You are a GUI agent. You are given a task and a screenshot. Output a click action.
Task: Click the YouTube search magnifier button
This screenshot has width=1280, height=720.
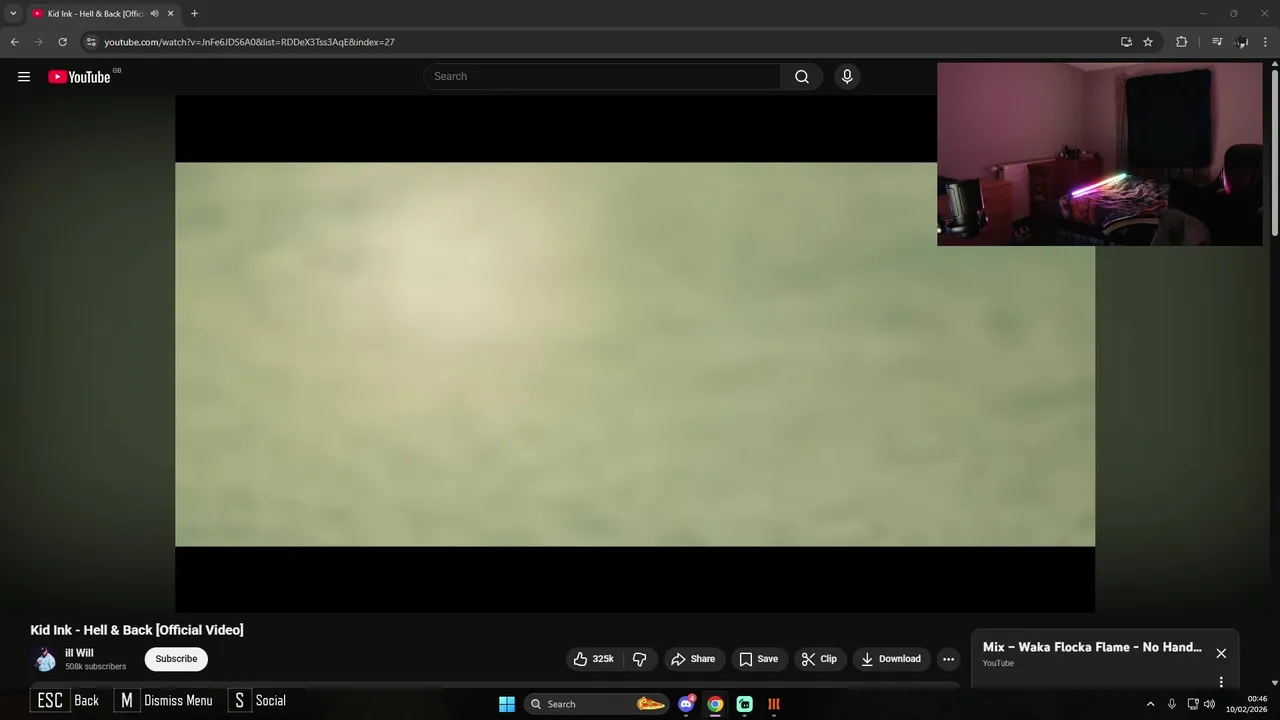click(x=802, y=77)
